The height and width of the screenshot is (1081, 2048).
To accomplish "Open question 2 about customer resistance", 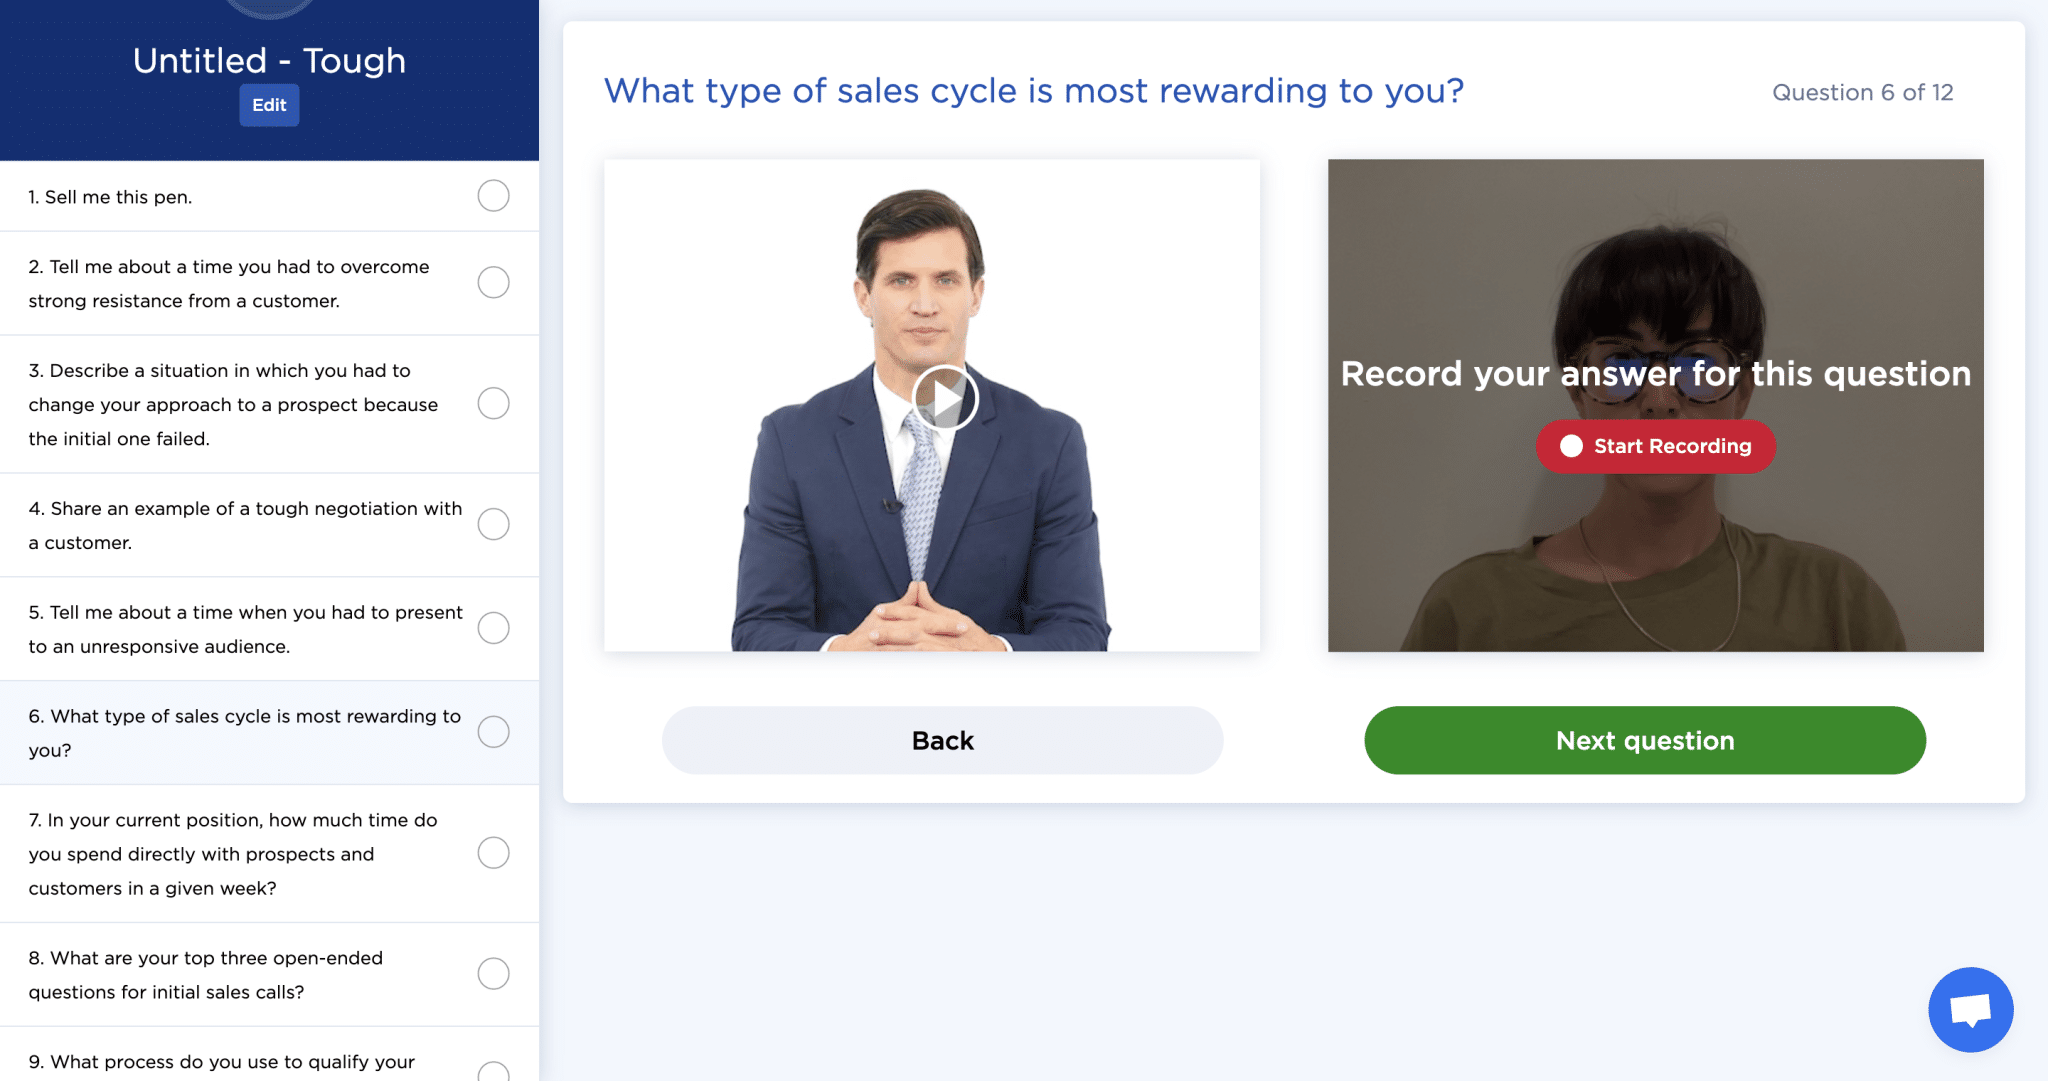I will 230,283.
